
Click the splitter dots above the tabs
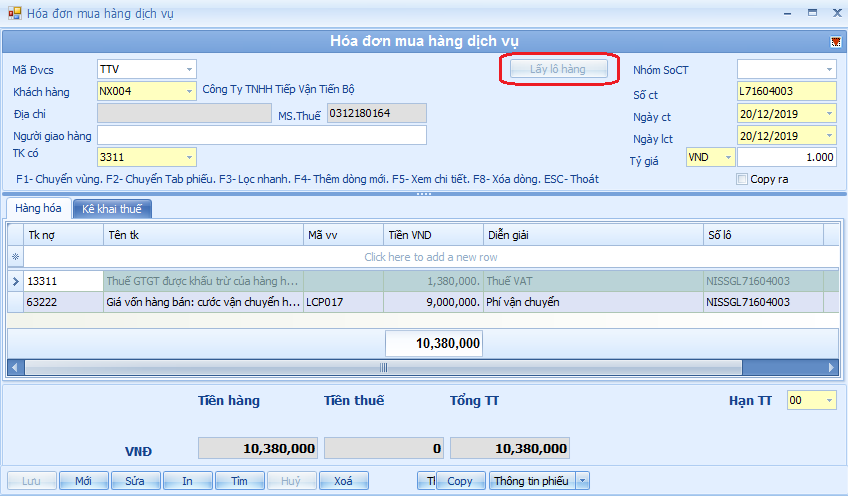click(x=424, y=193)
